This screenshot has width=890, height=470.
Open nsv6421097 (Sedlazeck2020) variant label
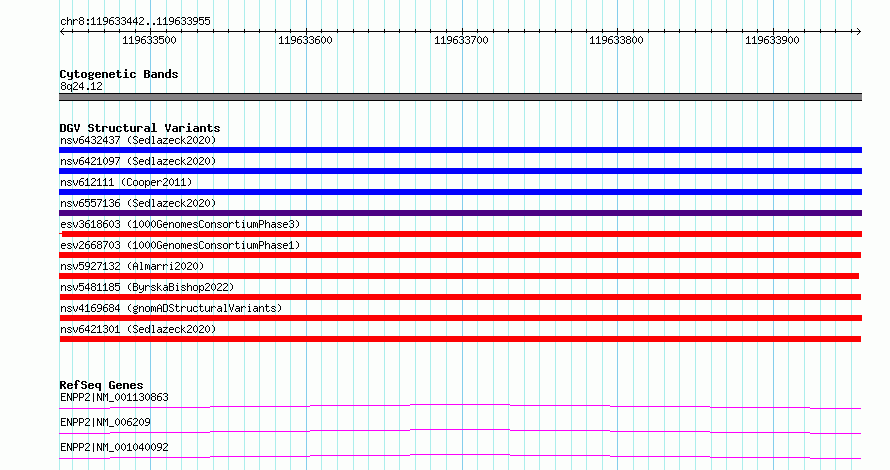click(138, 161)
